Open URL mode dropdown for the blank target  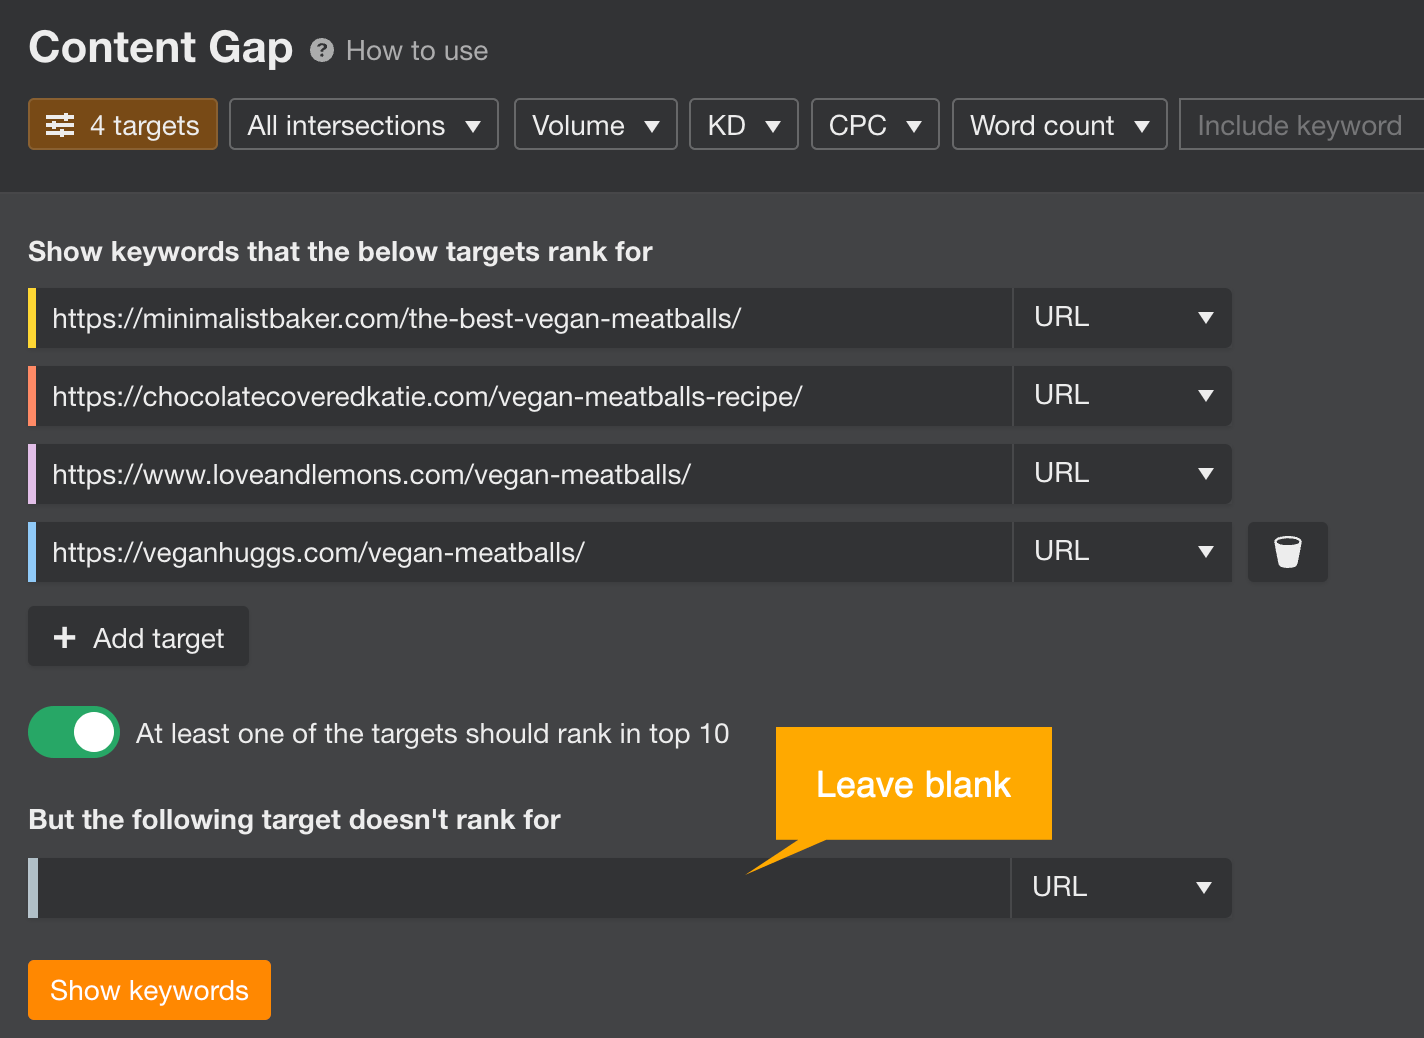click(x=1121, y=888)
